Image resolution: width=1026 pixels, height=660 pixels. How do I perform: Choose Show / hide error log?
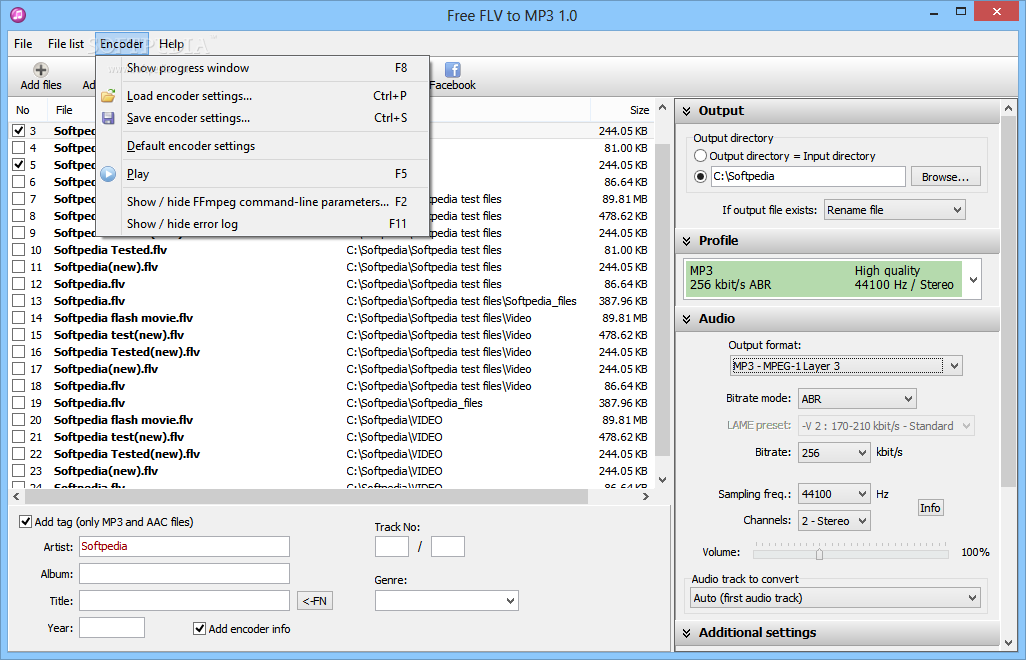pos(262,224)
